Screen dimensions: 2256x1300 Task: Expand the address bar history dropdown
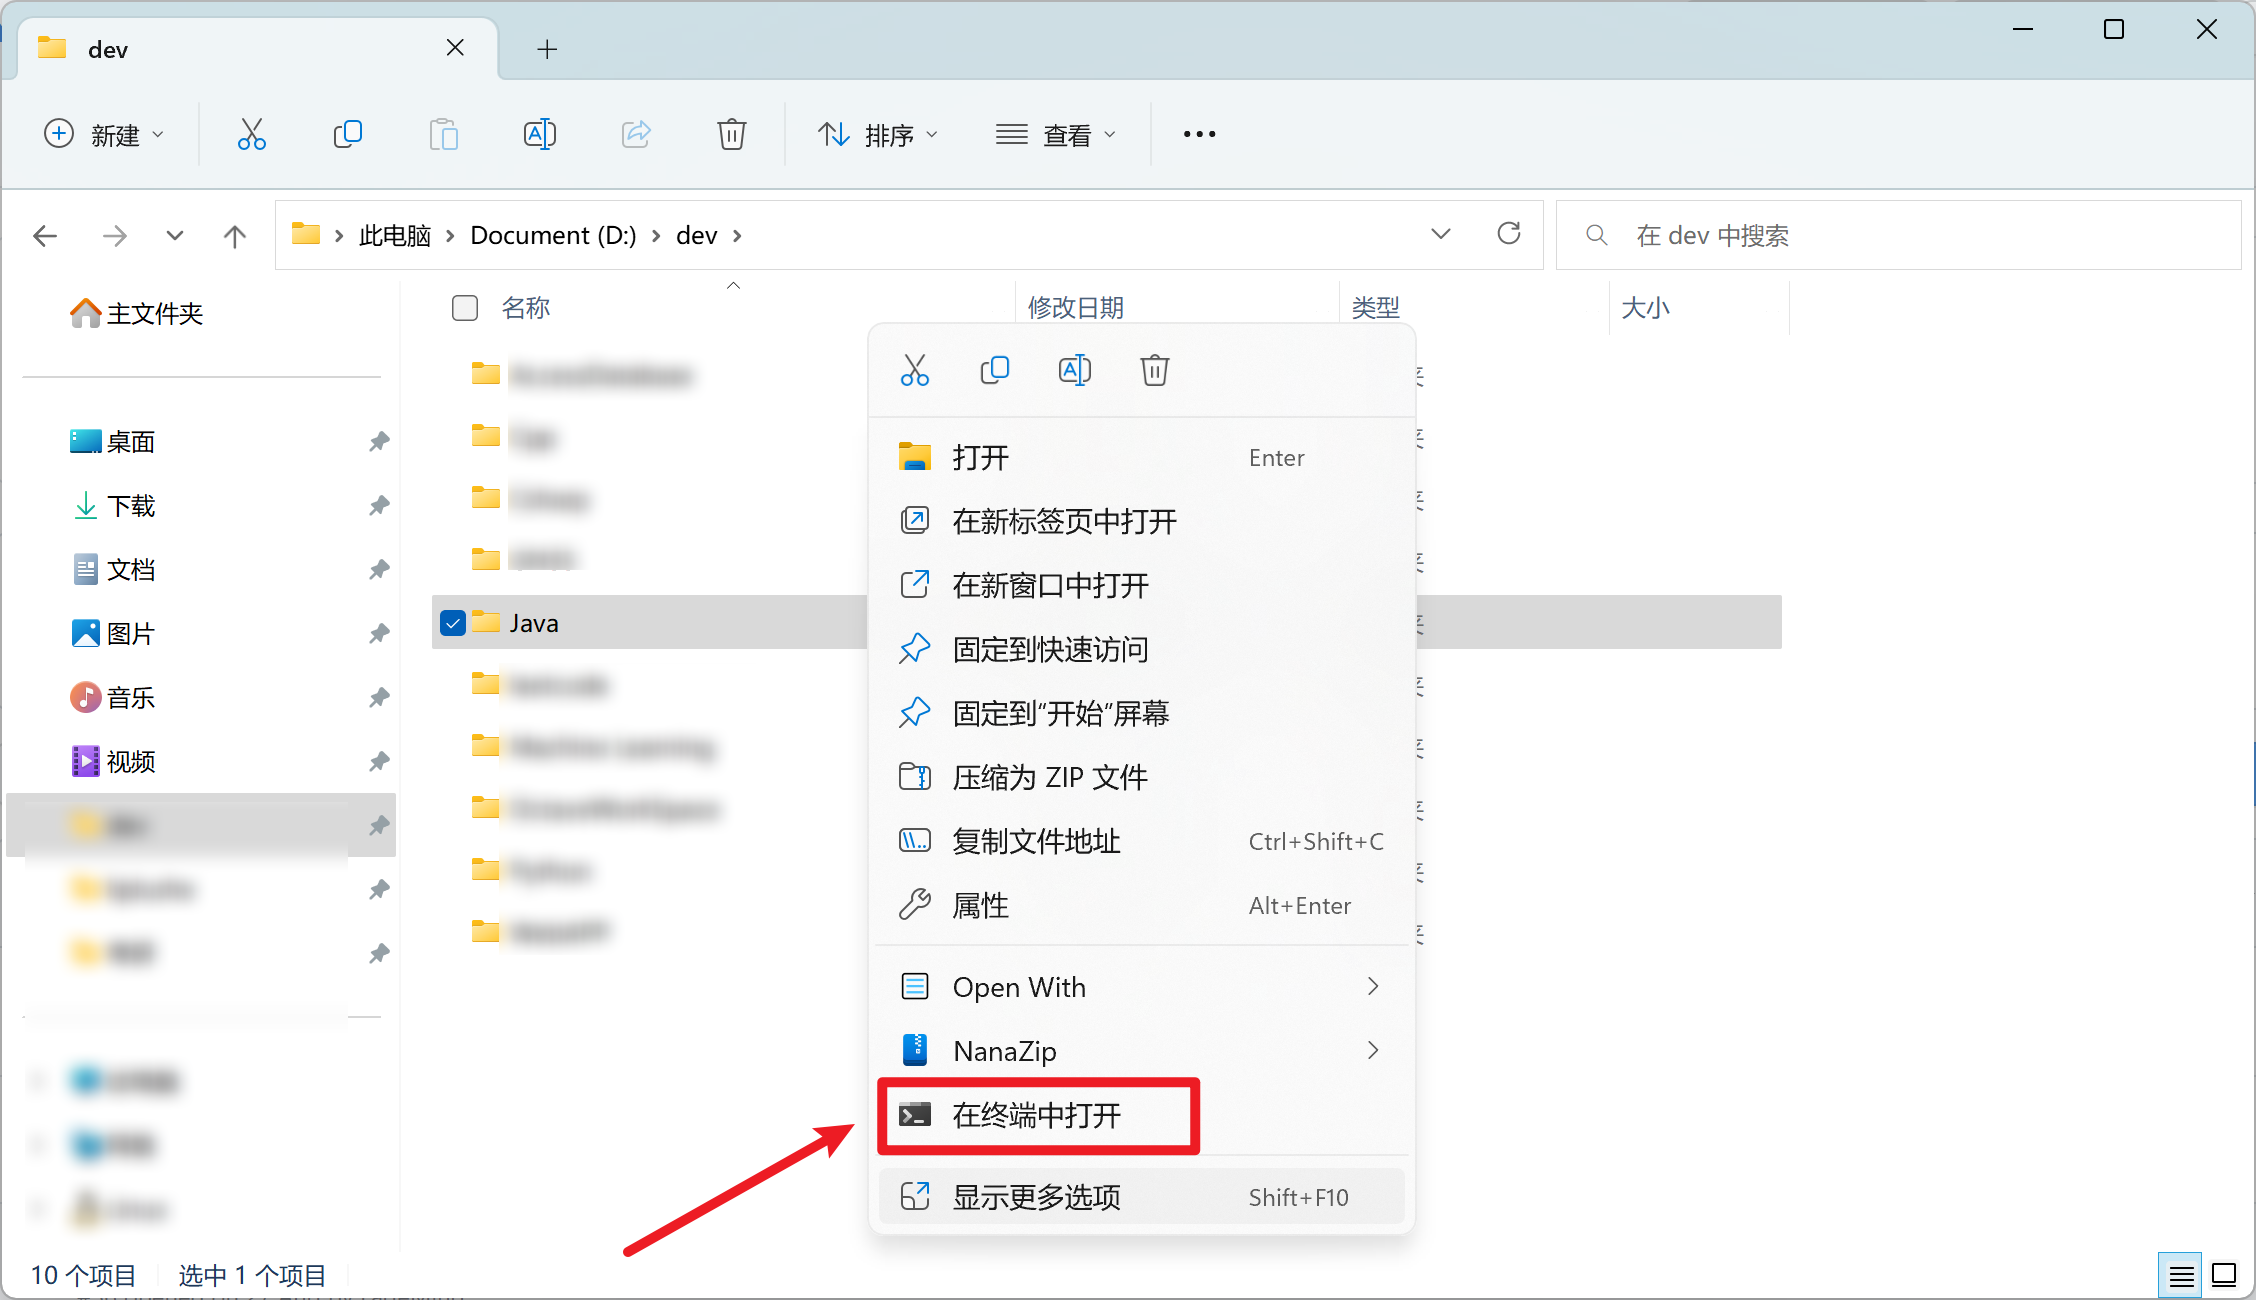coord(1441,234)
